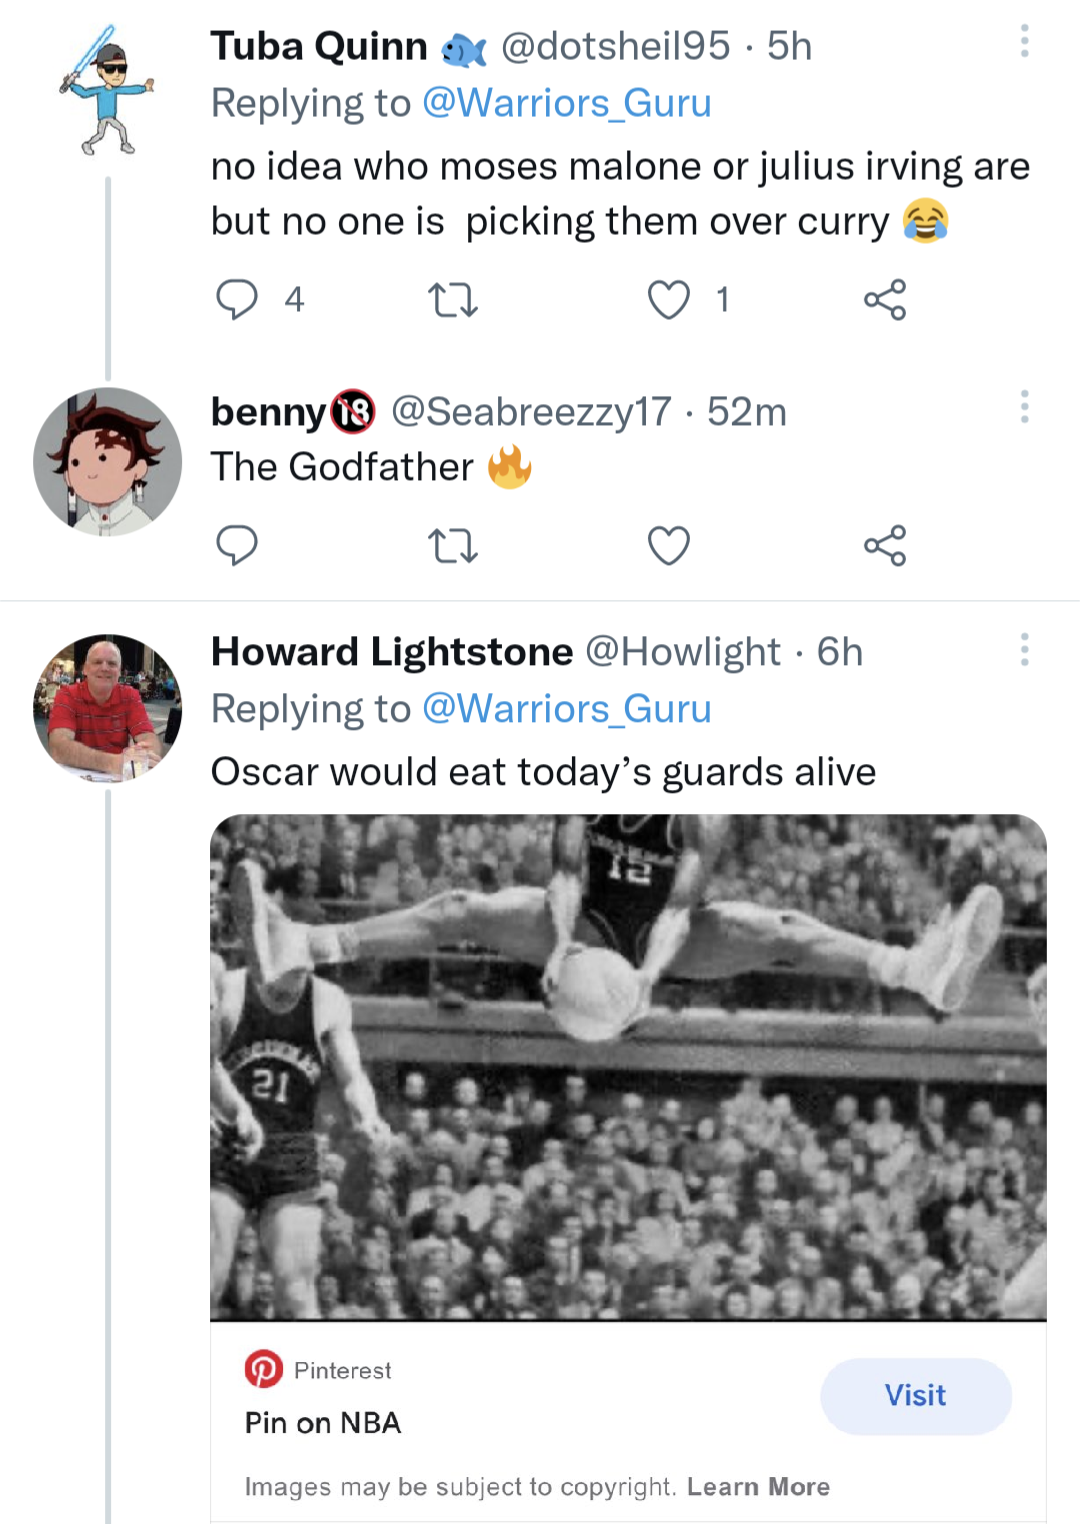
Task: Share Tuba Quinn's tweet
Action: pos(885,299)
